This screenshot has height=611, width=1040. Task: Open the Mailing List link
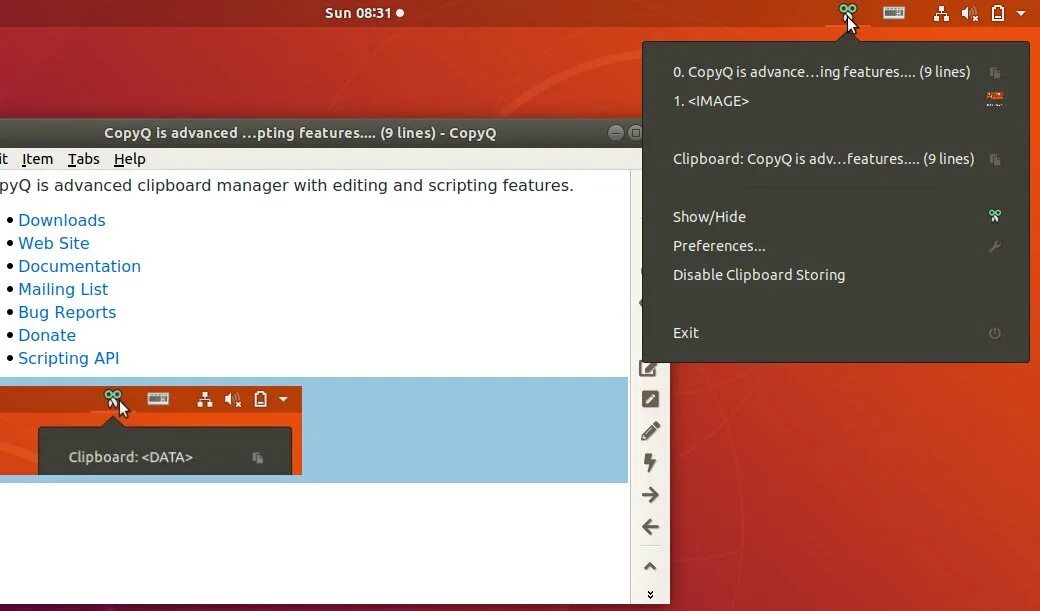63,289
